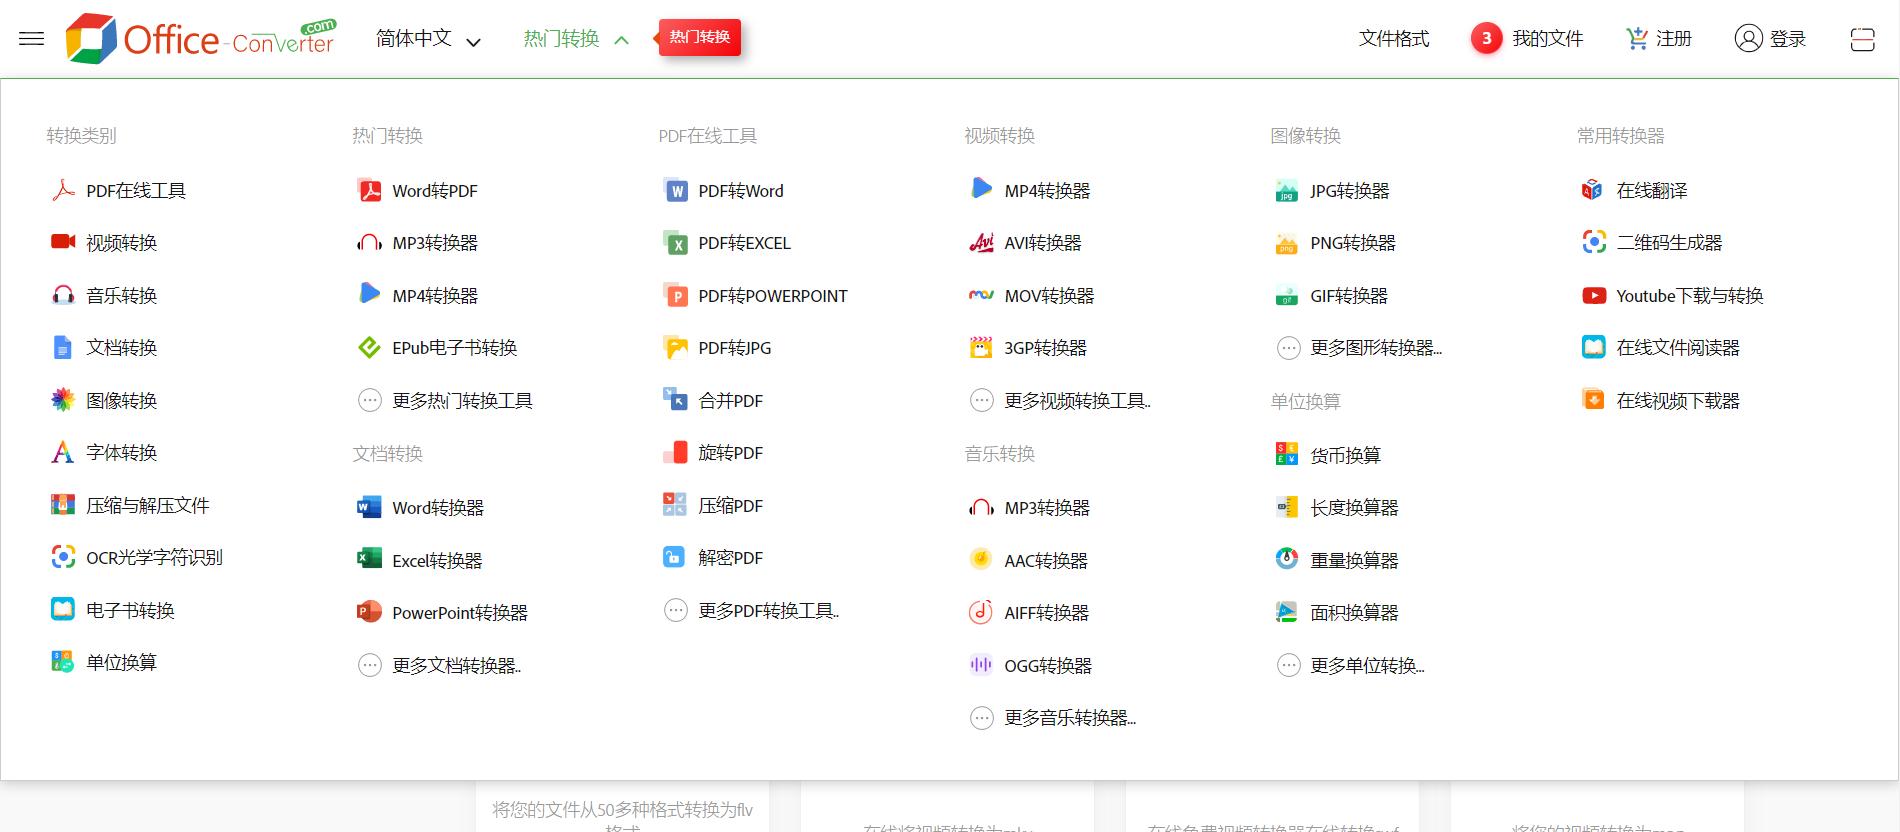Click the 注册 cart icon

click(1637, 39)
